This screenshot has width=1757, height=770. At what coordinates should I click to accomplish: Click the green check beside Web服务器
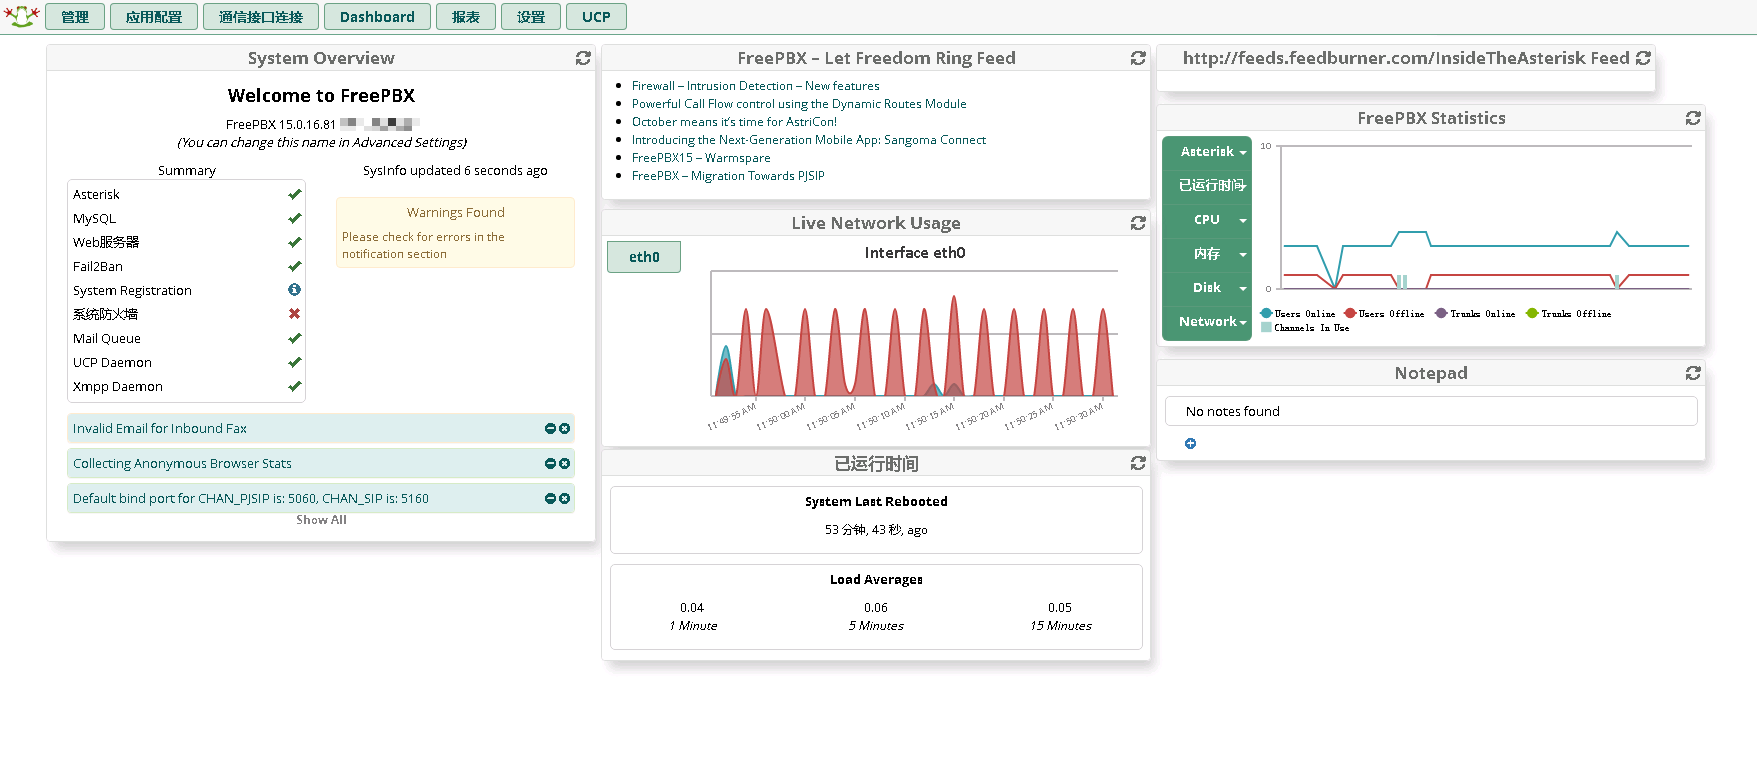[294, 242]
